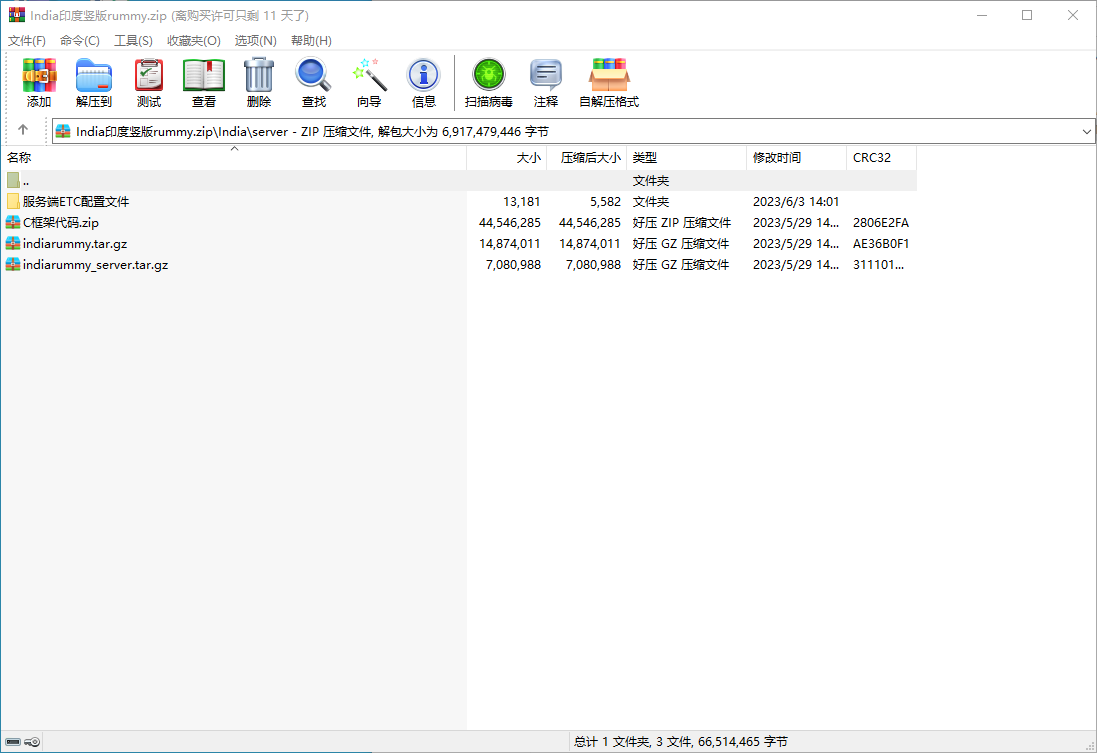Go up one folder level arrow

(x=23, y=131)
